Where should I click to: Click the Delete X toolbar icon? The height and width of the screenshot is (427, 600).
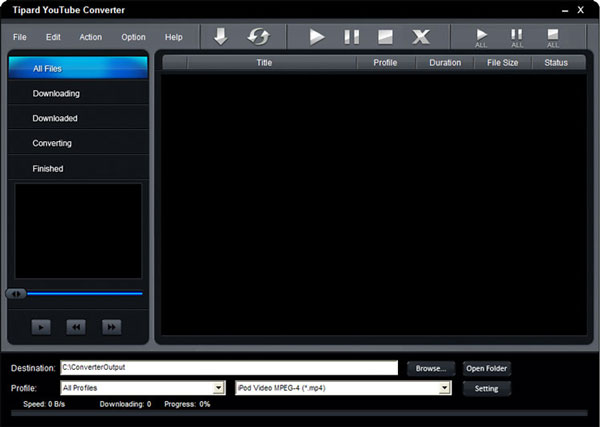click(421, 37)
